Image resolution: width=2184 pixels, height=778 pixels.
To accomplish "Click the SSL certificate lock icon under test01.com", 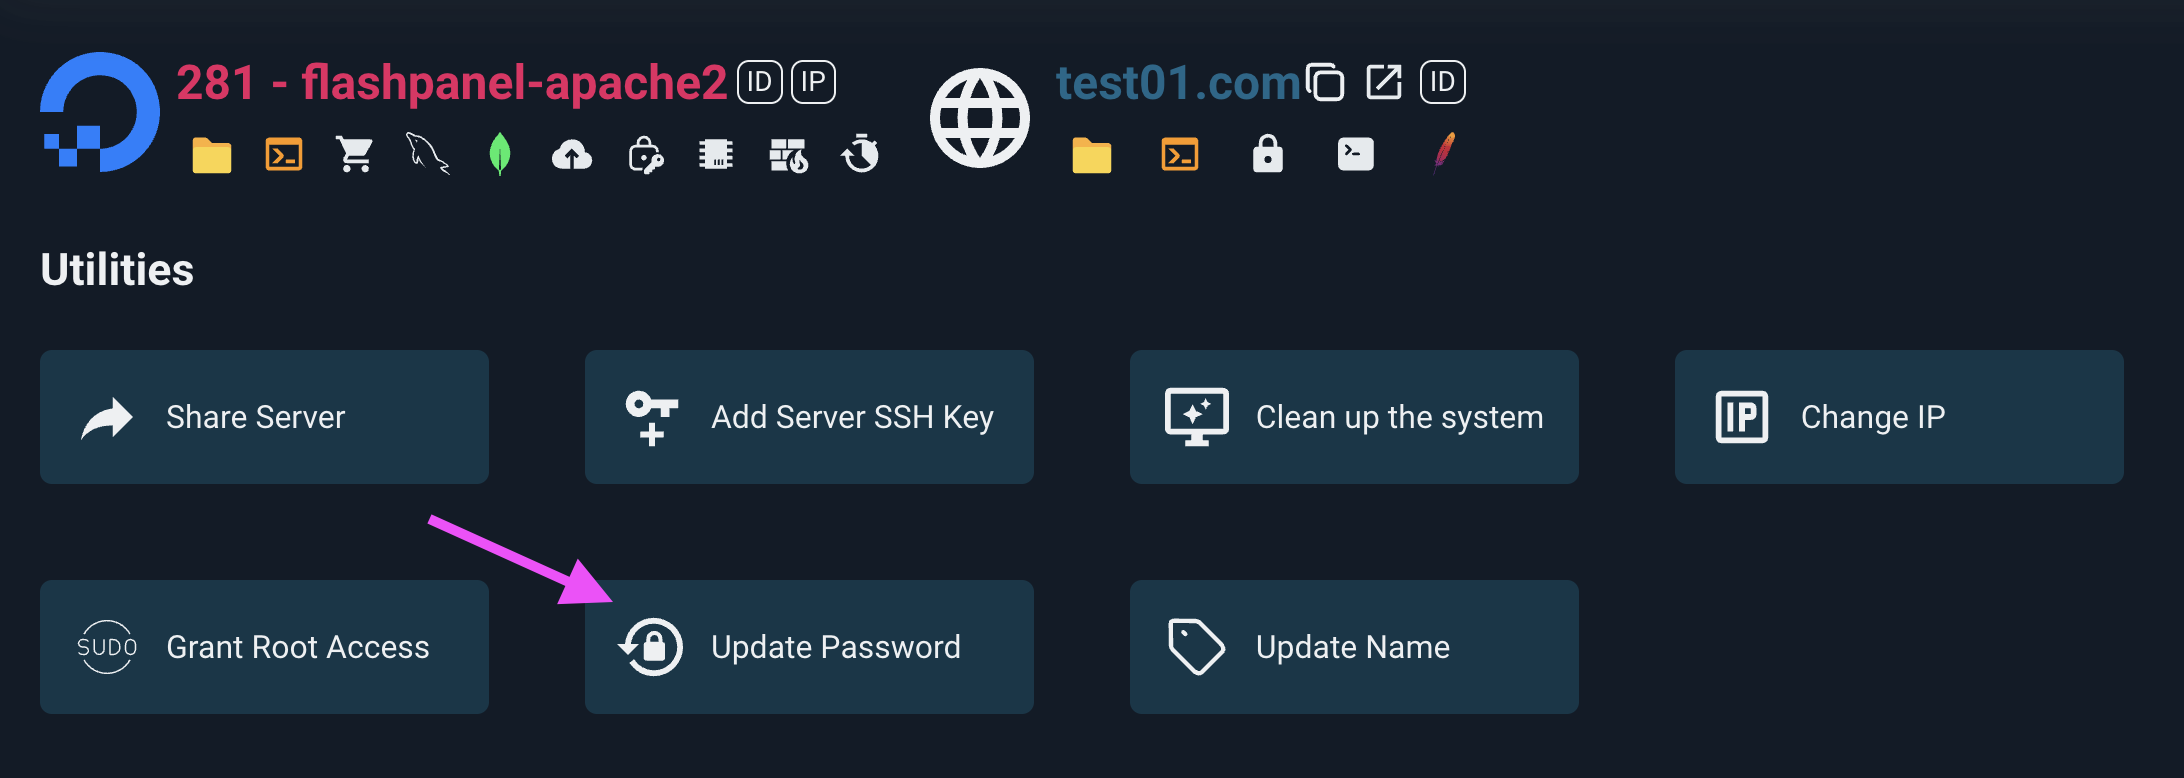I will click(1267, 155).
